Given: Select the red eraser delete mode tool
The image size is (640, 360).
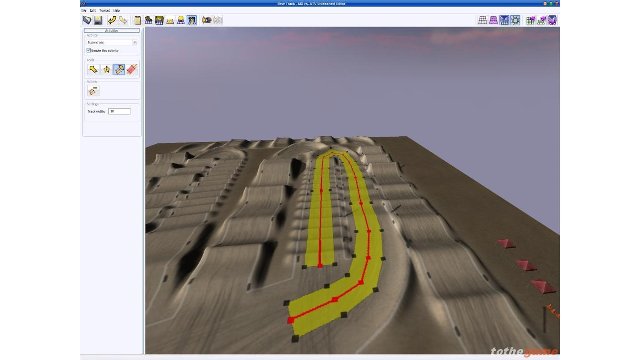Looking at the screenshot, I should [132, 69].
